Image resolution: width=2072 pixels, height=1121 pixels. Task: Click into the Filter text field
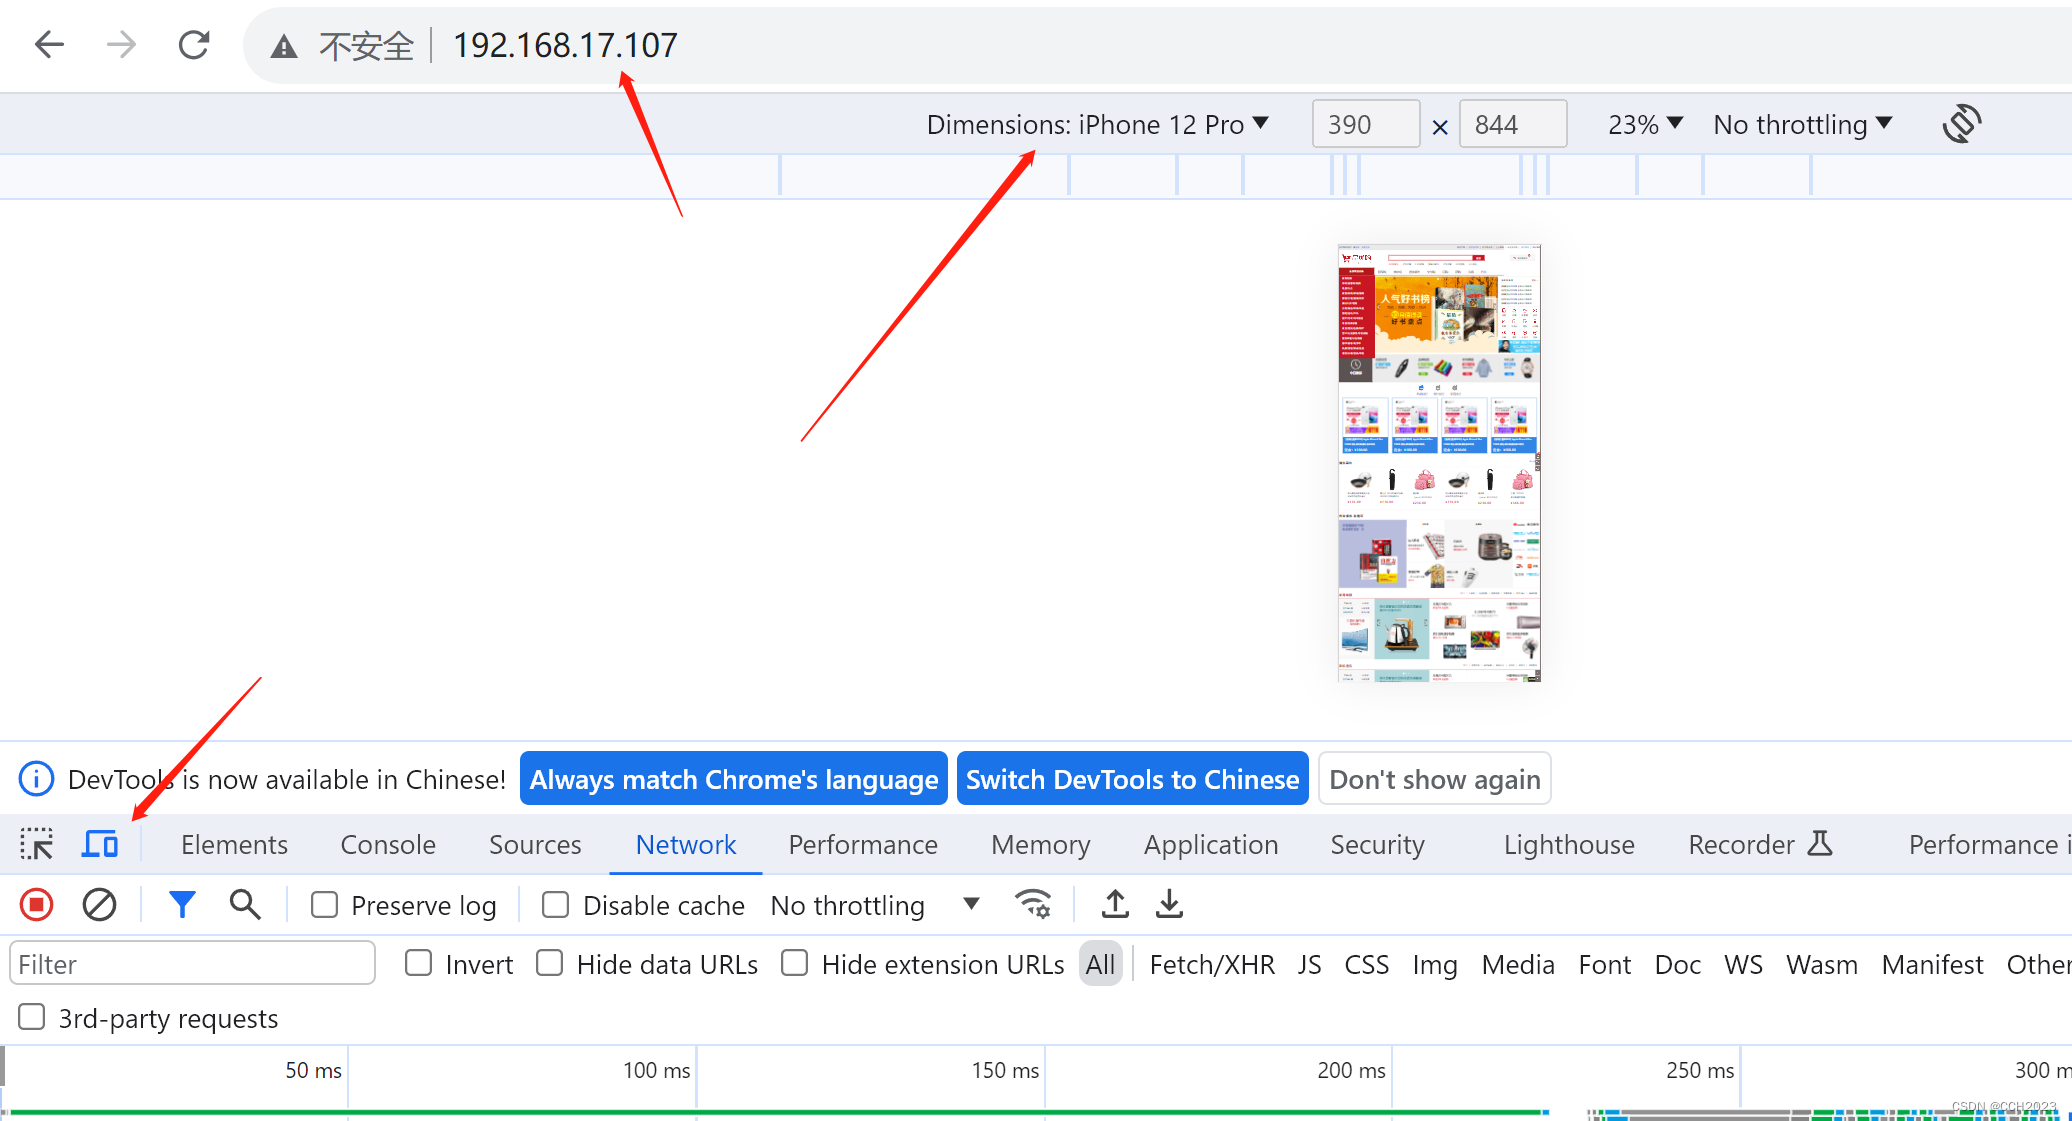tap(192, 964)
